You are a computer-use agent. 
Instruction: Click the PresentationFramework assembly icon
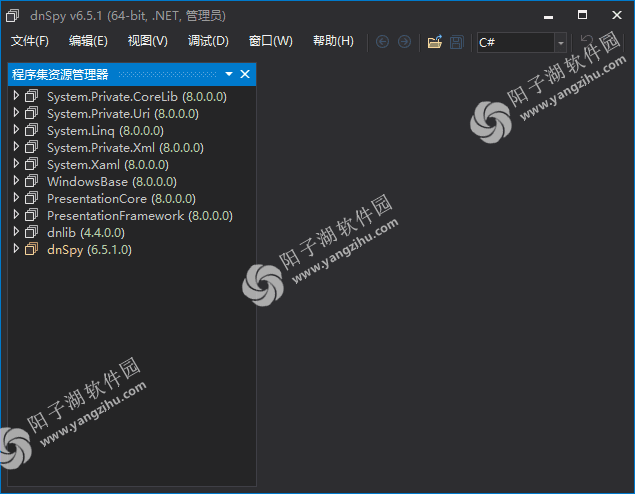[x=32, y=215]
